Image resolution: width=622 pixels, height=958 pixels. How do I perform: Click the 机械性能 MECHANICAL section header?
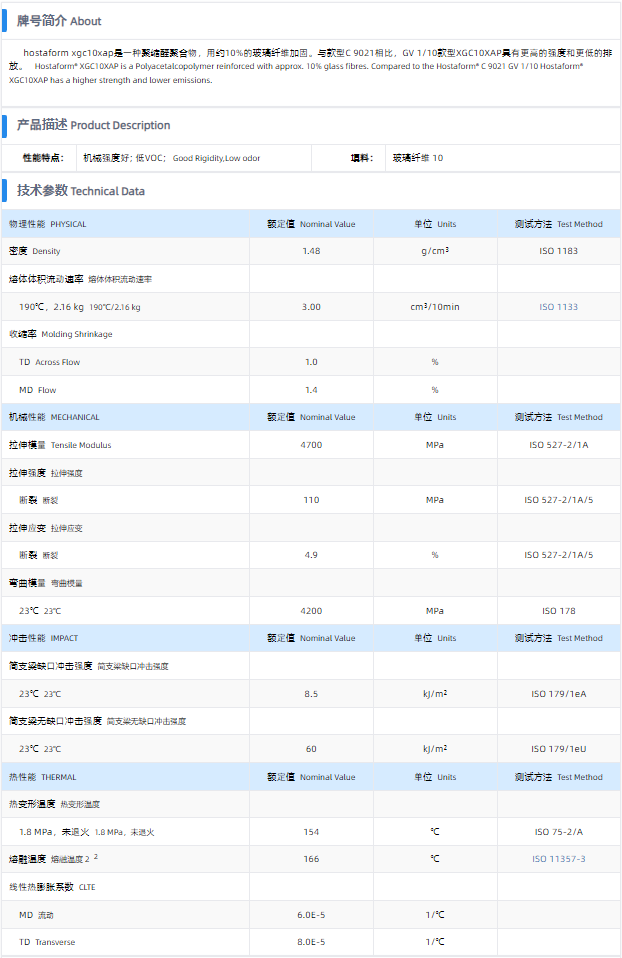tap(54, 417)
